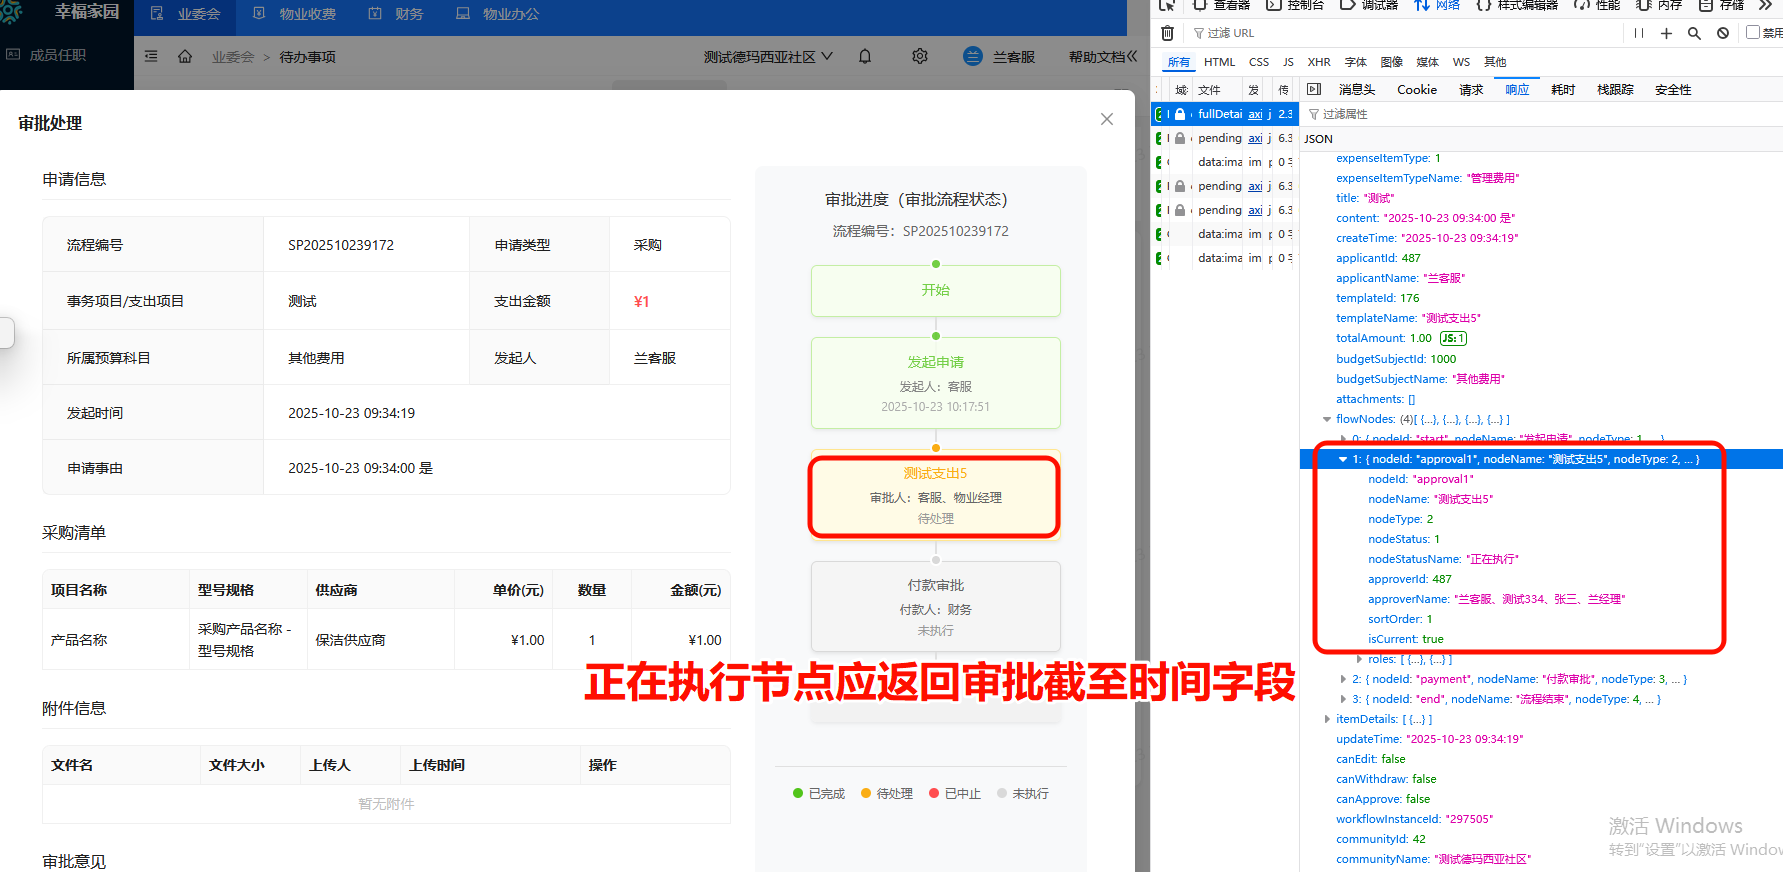Image resolution: width=1783 pixels, height=872 pixels.
Task: Switch to the 安全性 tab
Action: point(1673,90)
